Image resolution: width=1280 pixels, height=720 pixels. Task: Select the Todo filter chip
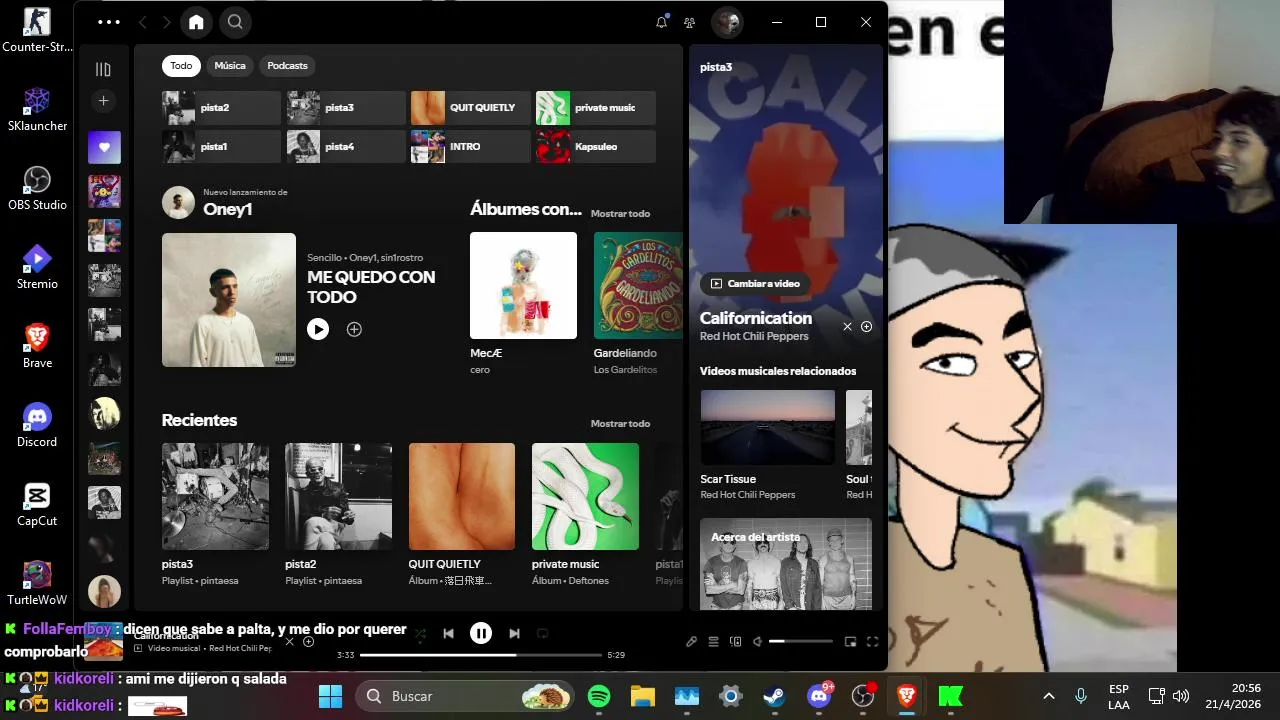tap(181, 66)
